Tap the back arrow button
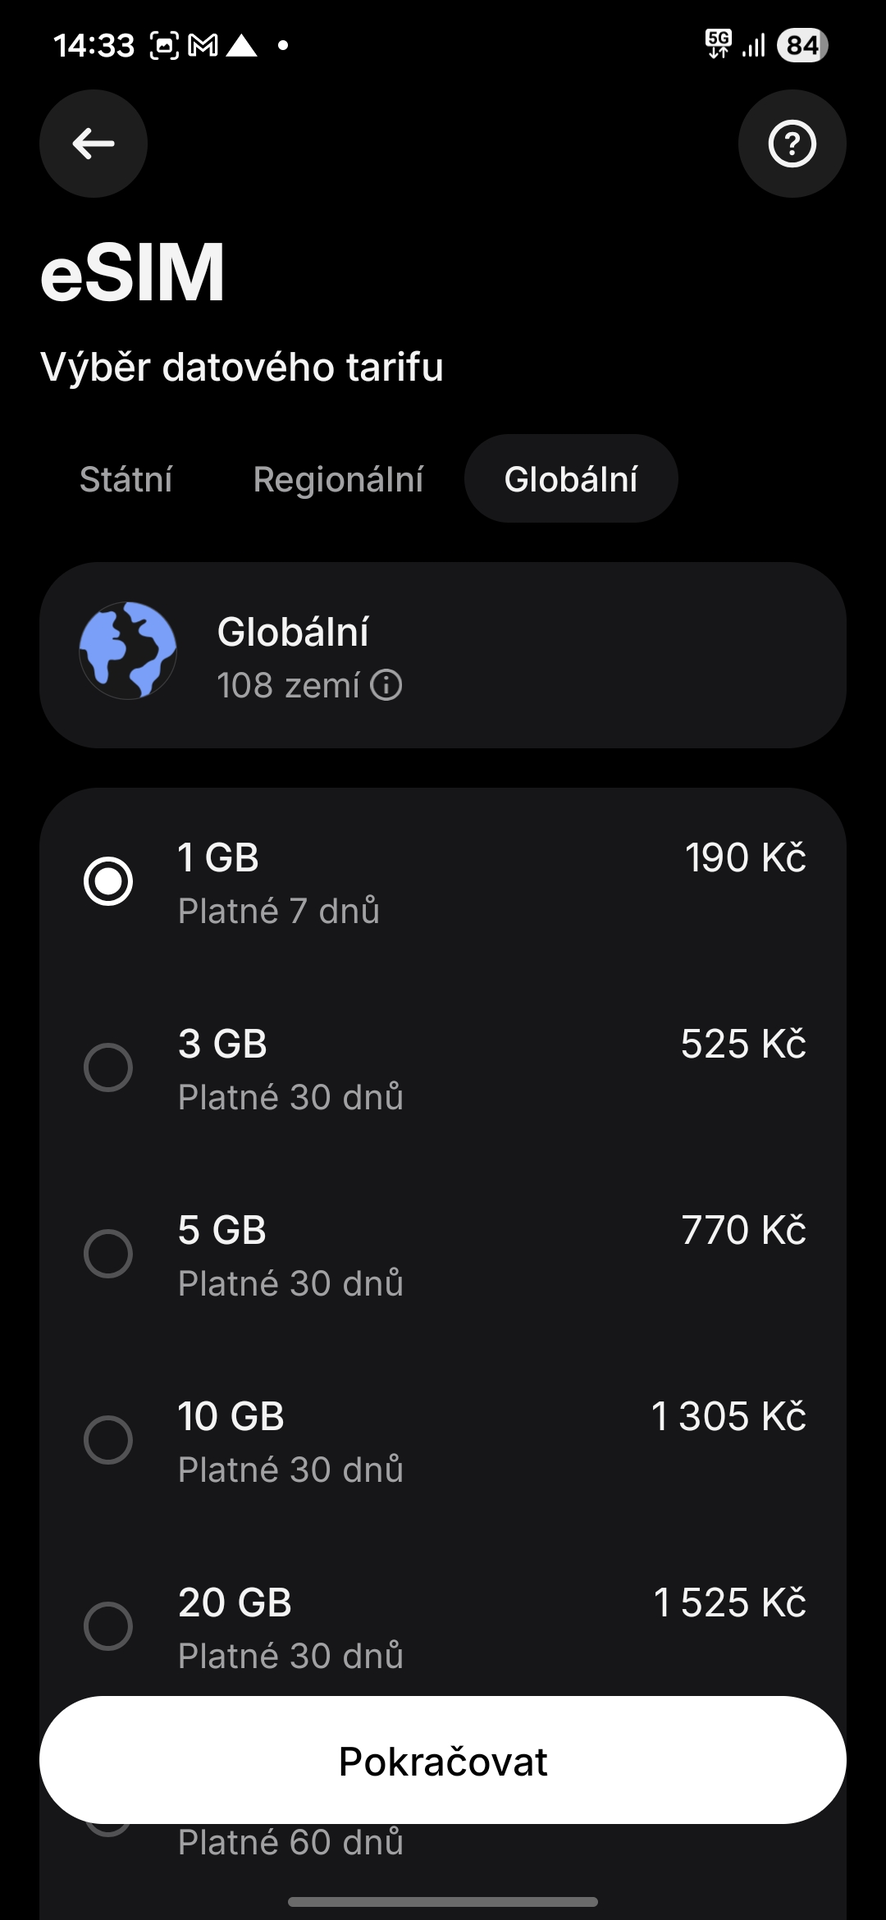This screenshot has height=1920, width=886. pos(93,144)
